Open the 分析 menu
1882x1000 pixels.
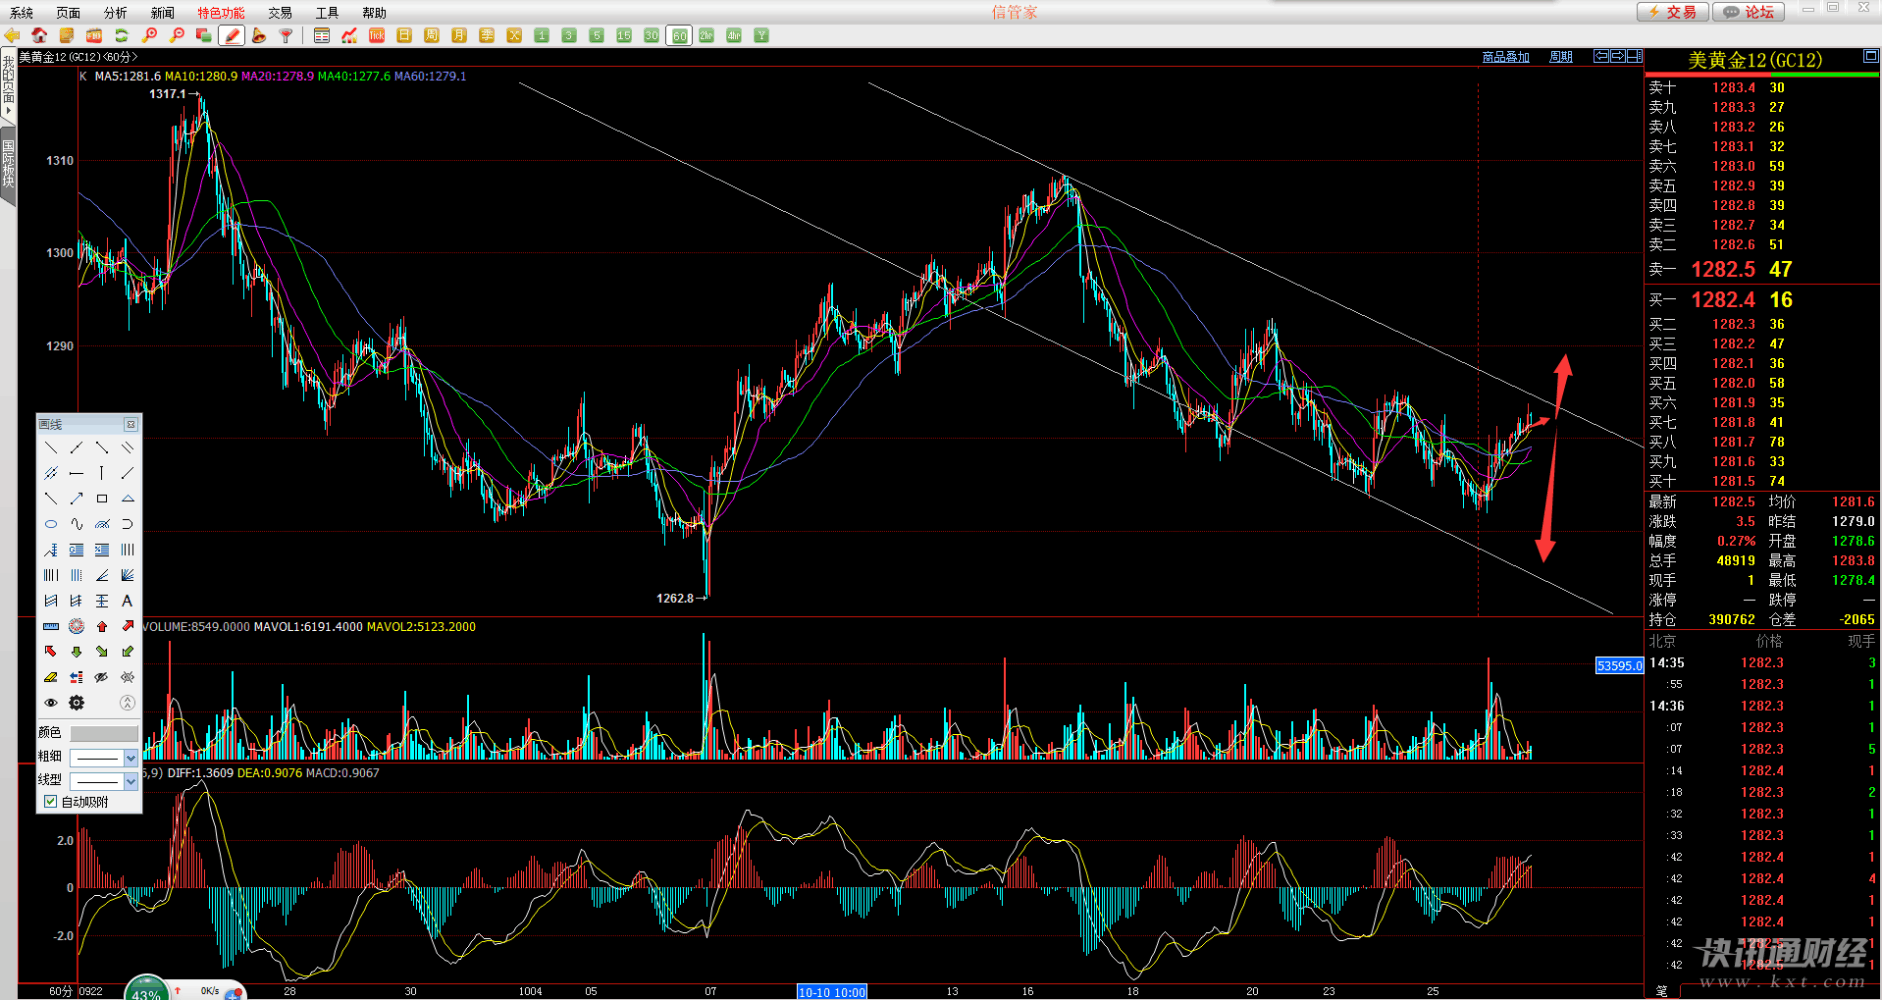[x=115, y=13]
